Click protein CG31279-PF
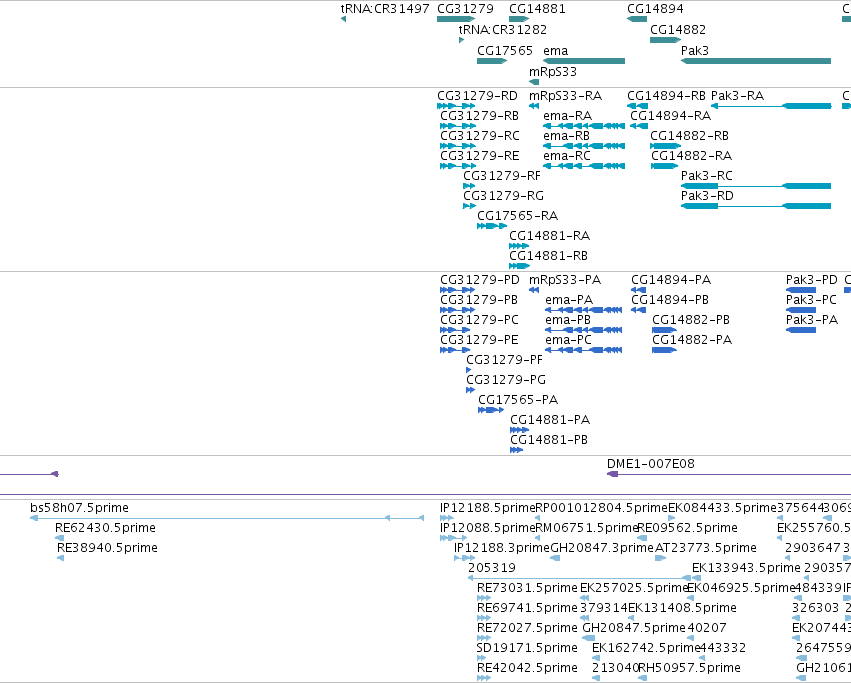This screenshot has height=683, width=851. coord(504,361)
